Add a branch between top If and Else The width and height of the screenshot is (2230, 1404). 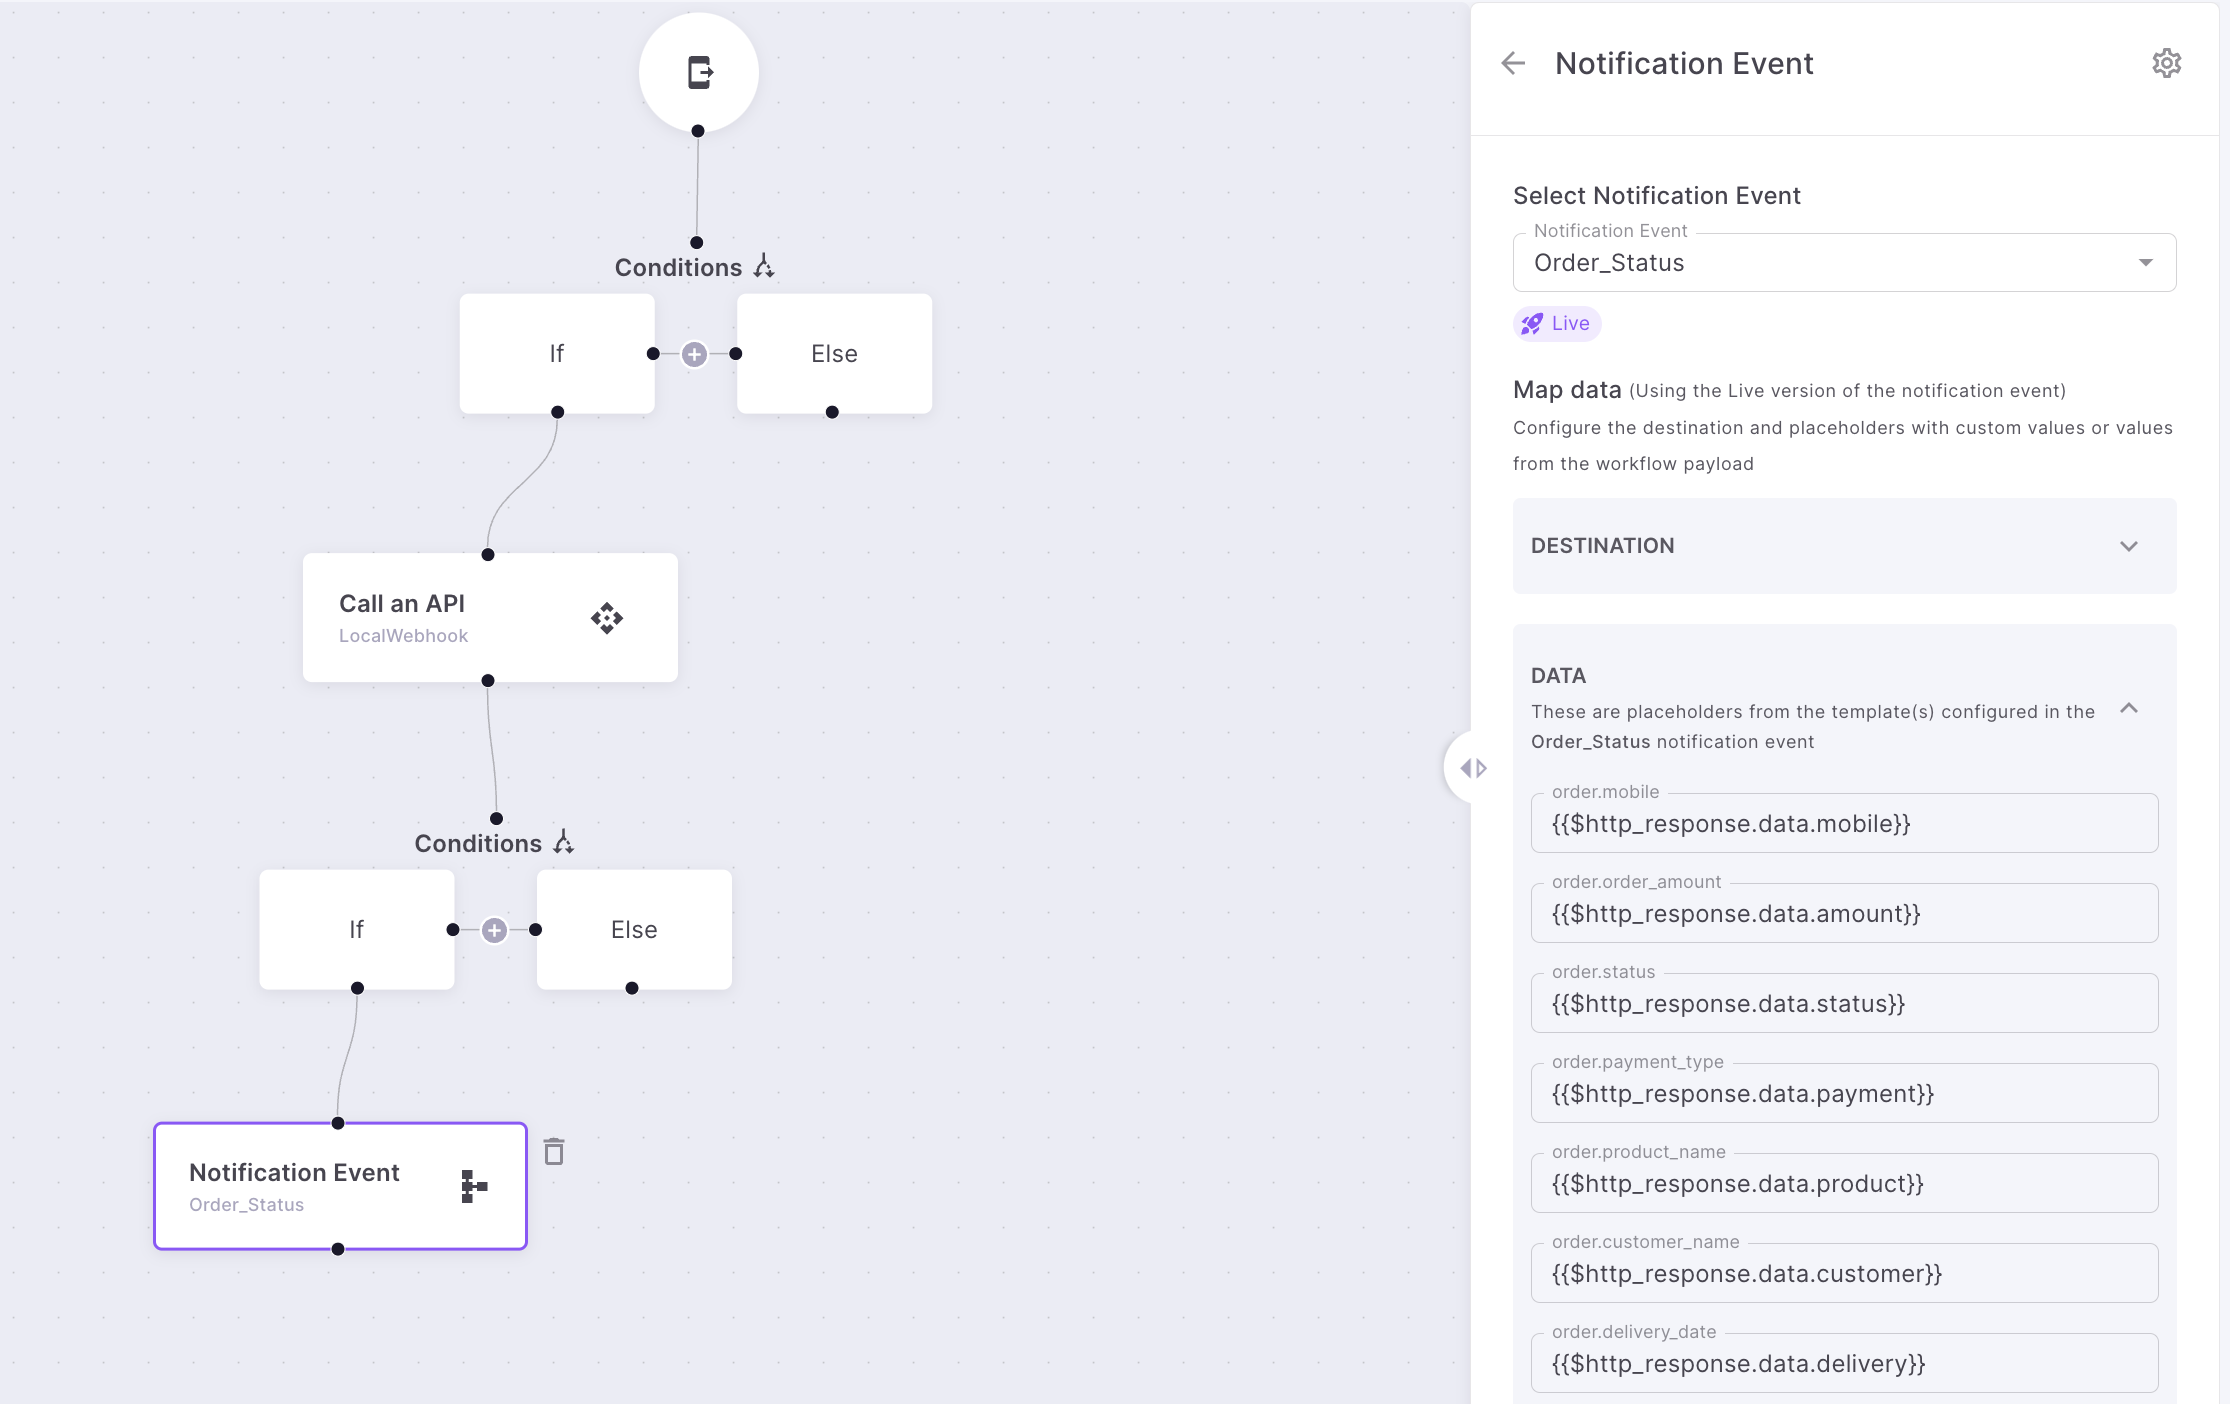coord(694,354)
